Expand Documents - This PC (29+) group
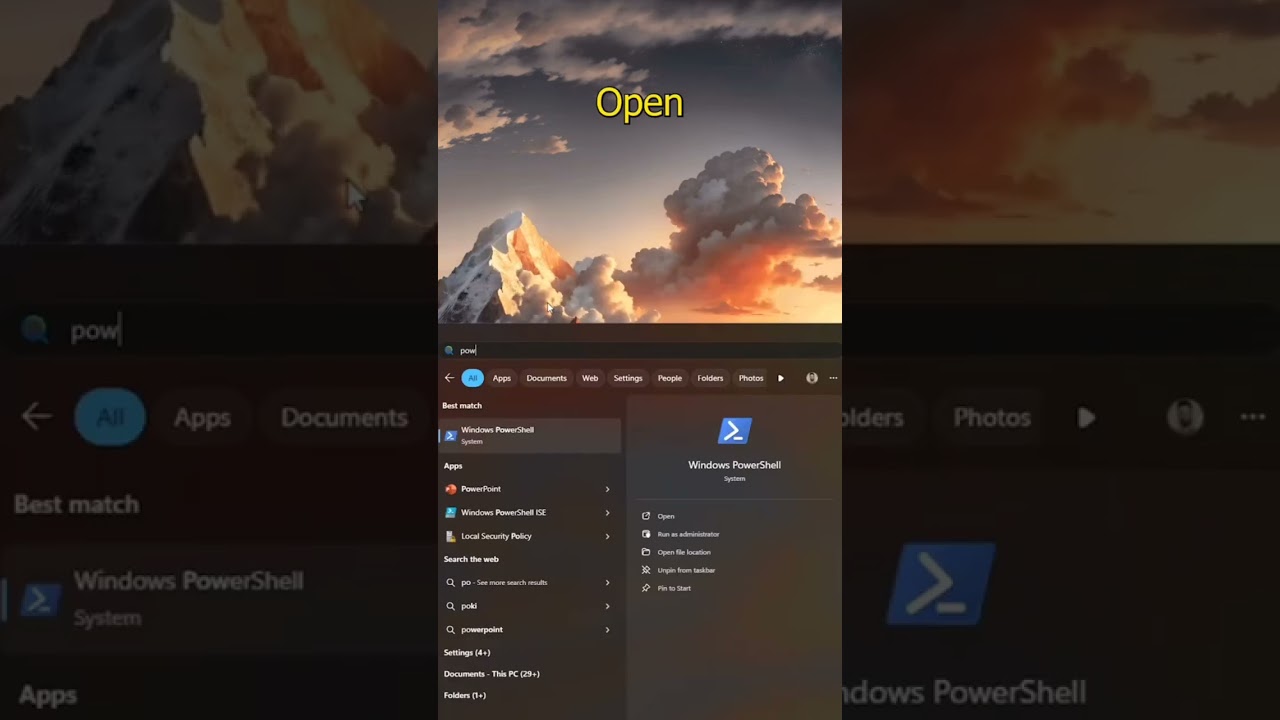The image size is (1280, 720). click(x=492, y=674)
